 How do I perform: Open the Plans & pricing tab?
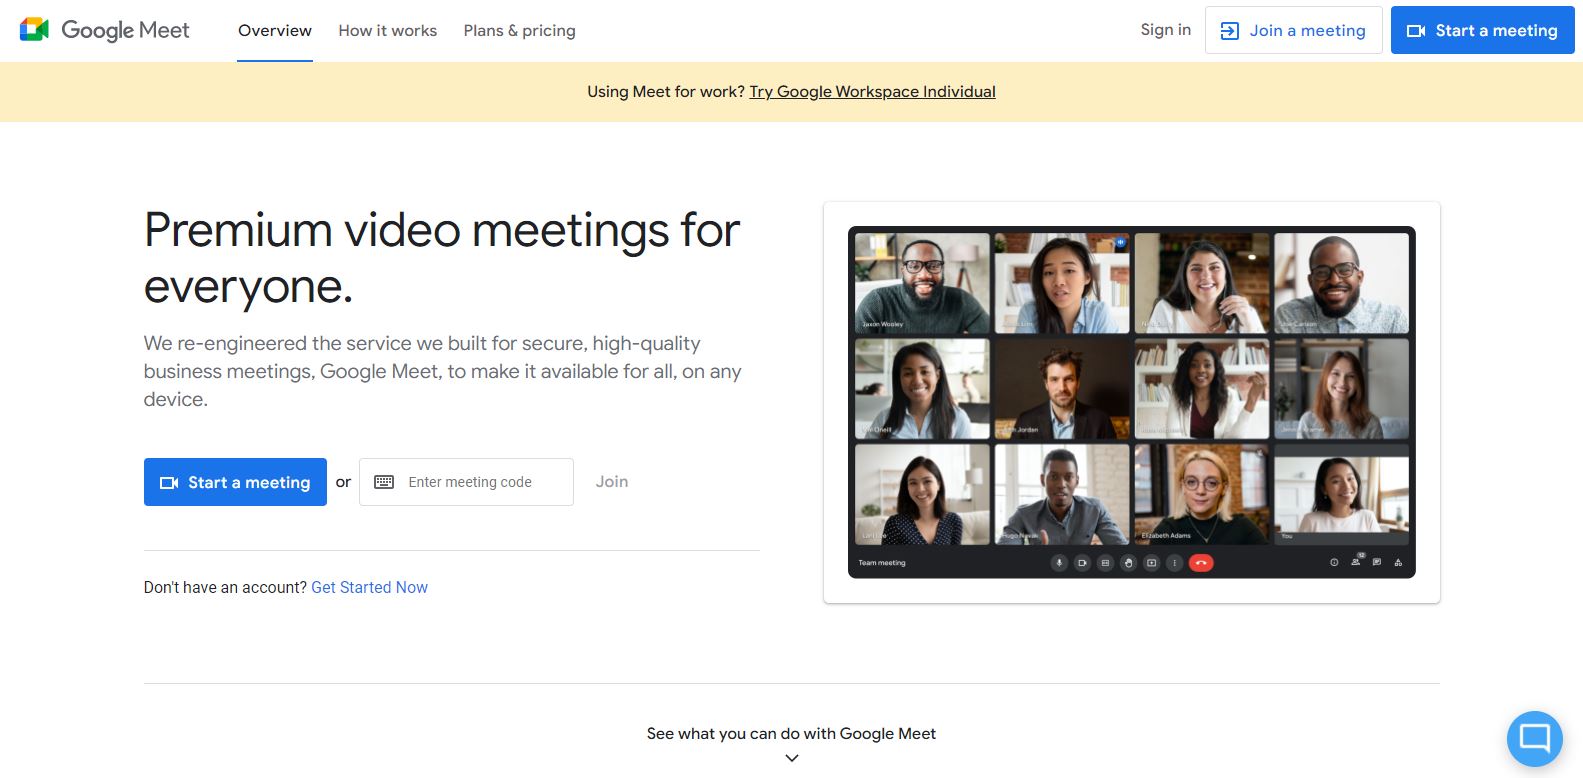pos(520,31)
